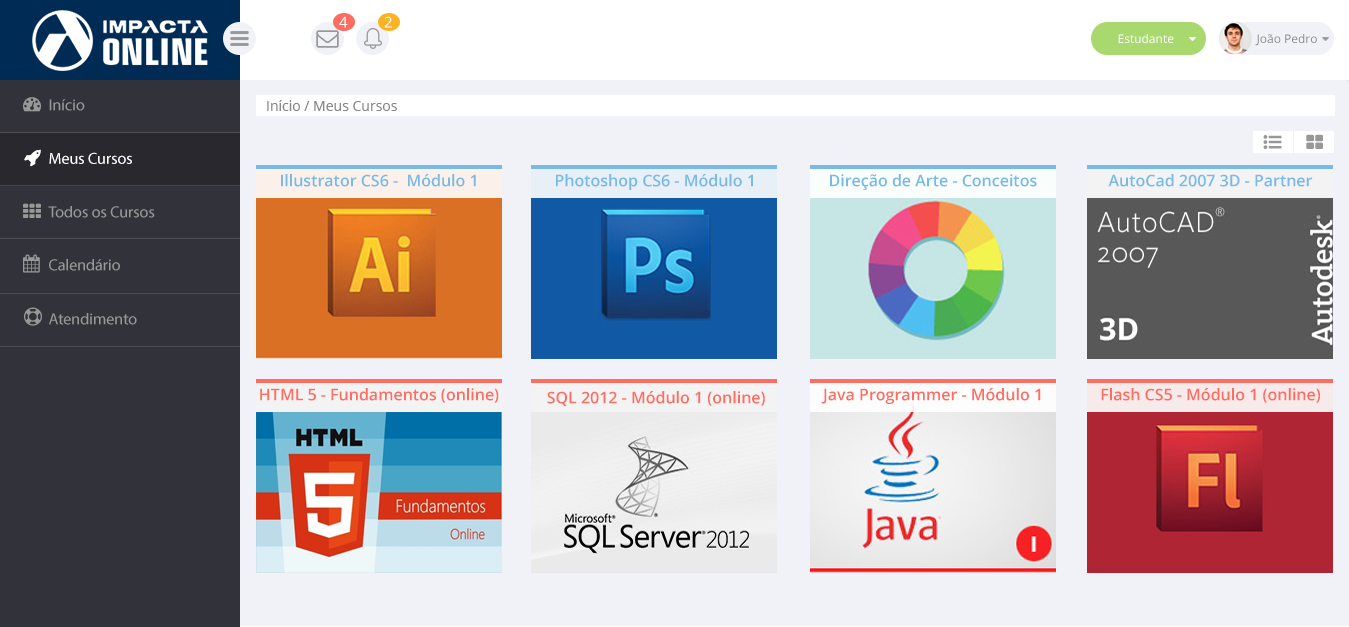Screen dimensions: 1349x627
Task: Click the Photoshop Ps course thumbnail
Action: pyautogui.click(x=654, y=278)
